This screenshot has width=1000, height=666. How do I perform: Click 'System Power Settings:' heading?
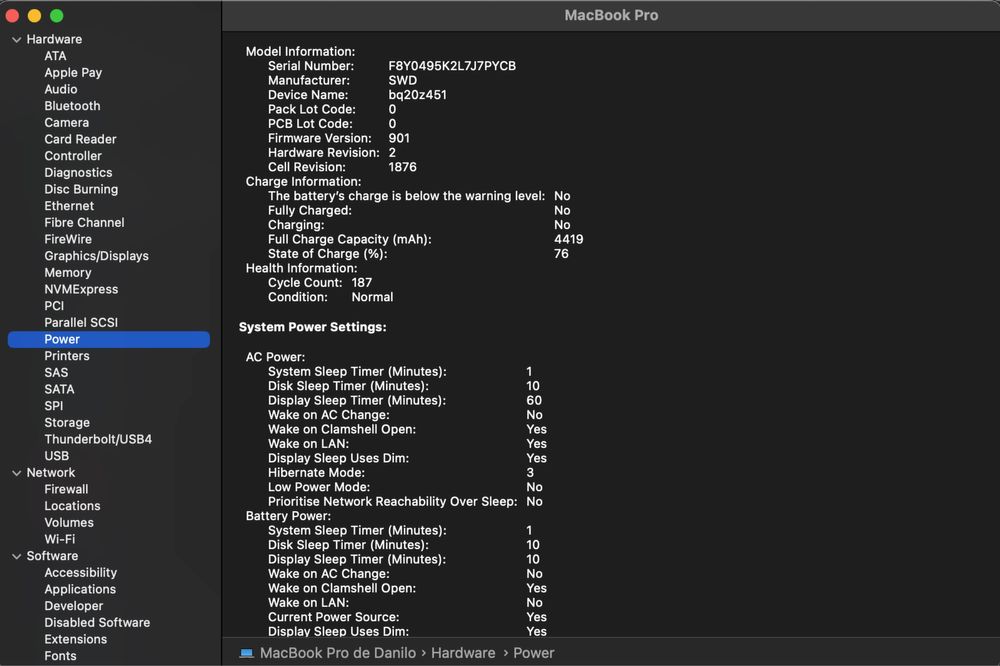click(312, 327)
